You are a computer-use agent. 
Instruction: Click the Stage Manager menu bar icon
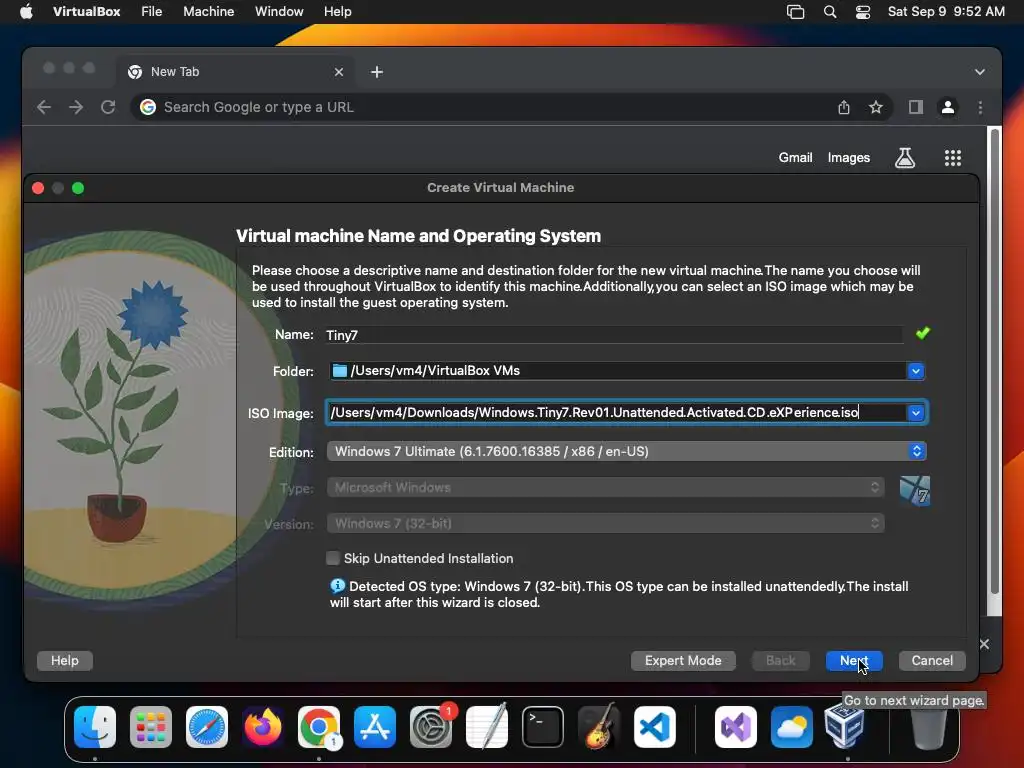(795, 12)
